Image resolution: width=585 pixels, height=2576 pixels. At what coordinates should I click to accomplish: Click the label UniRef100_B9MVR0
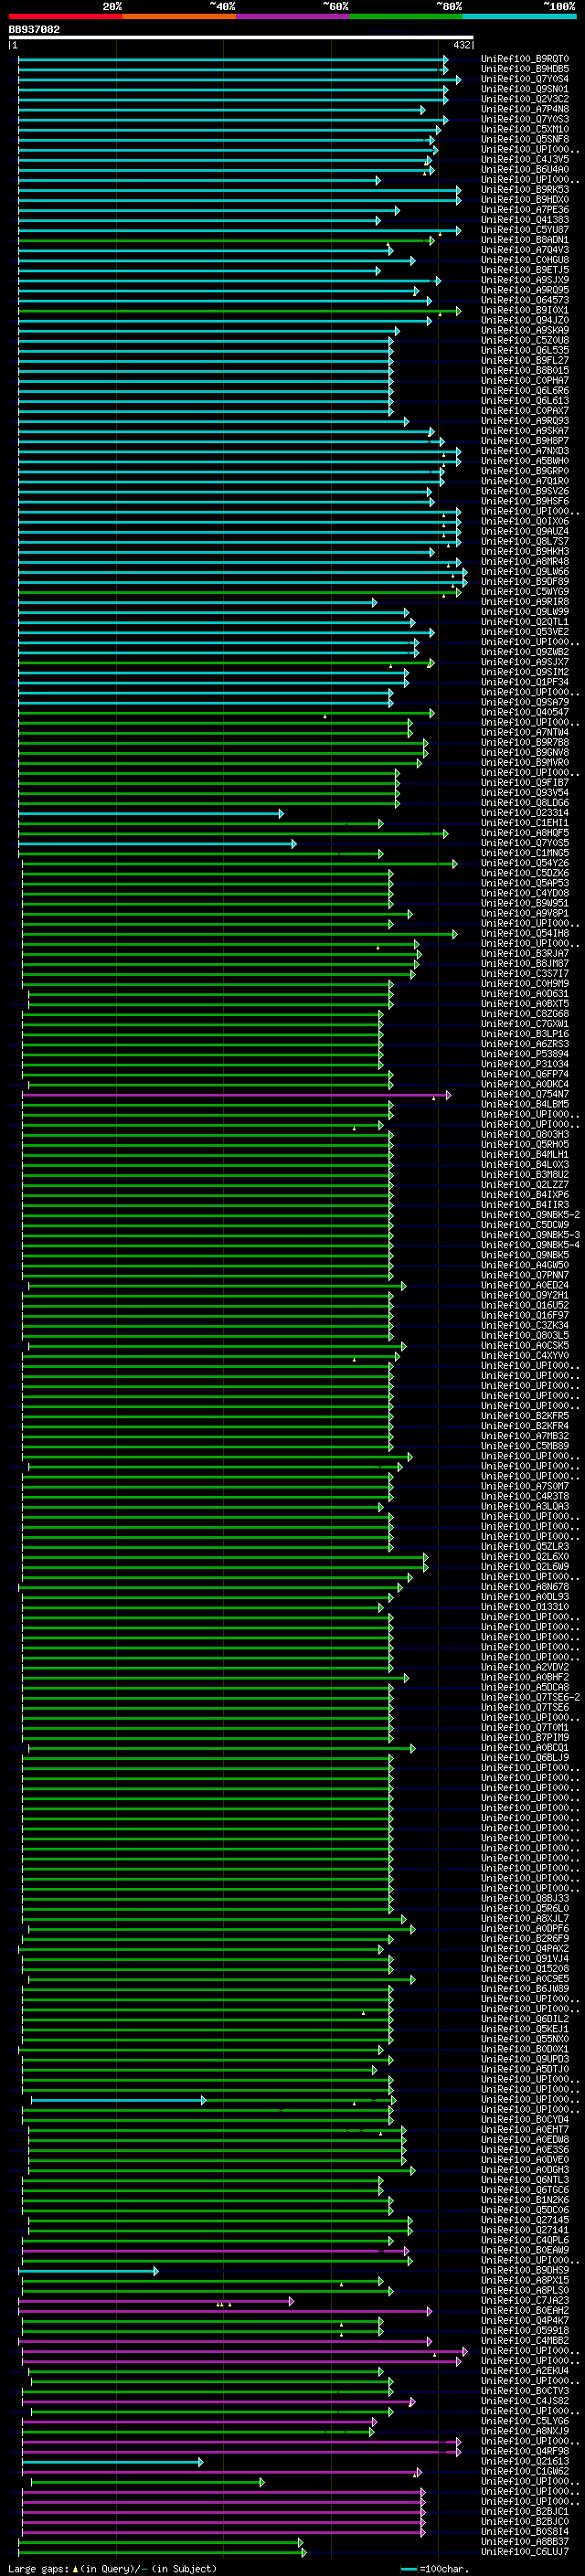click(x=525, y=763)
